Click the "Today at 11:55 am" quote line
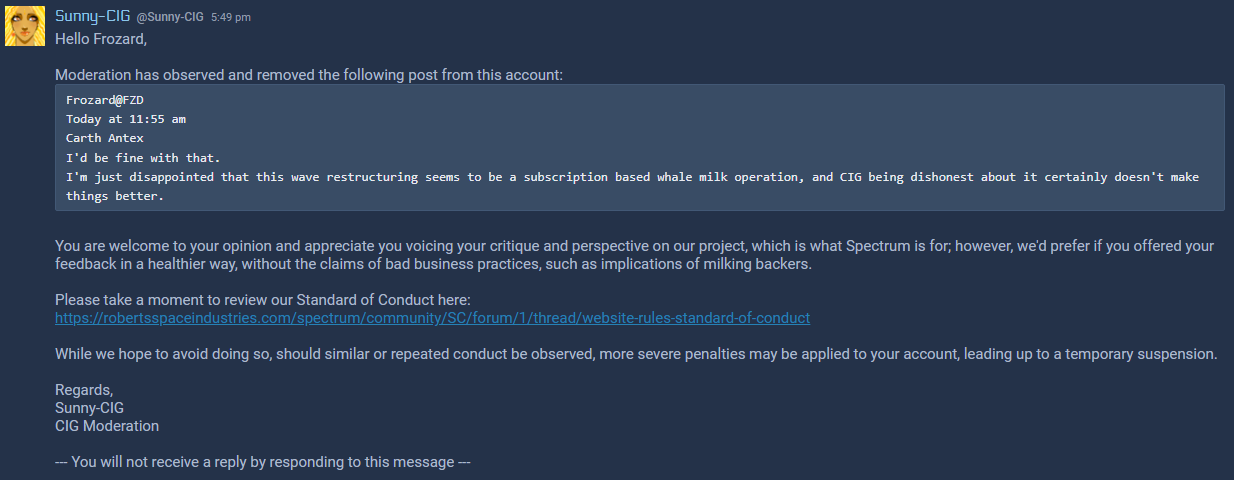This screenshot has height=480, width=1234. 126,119
